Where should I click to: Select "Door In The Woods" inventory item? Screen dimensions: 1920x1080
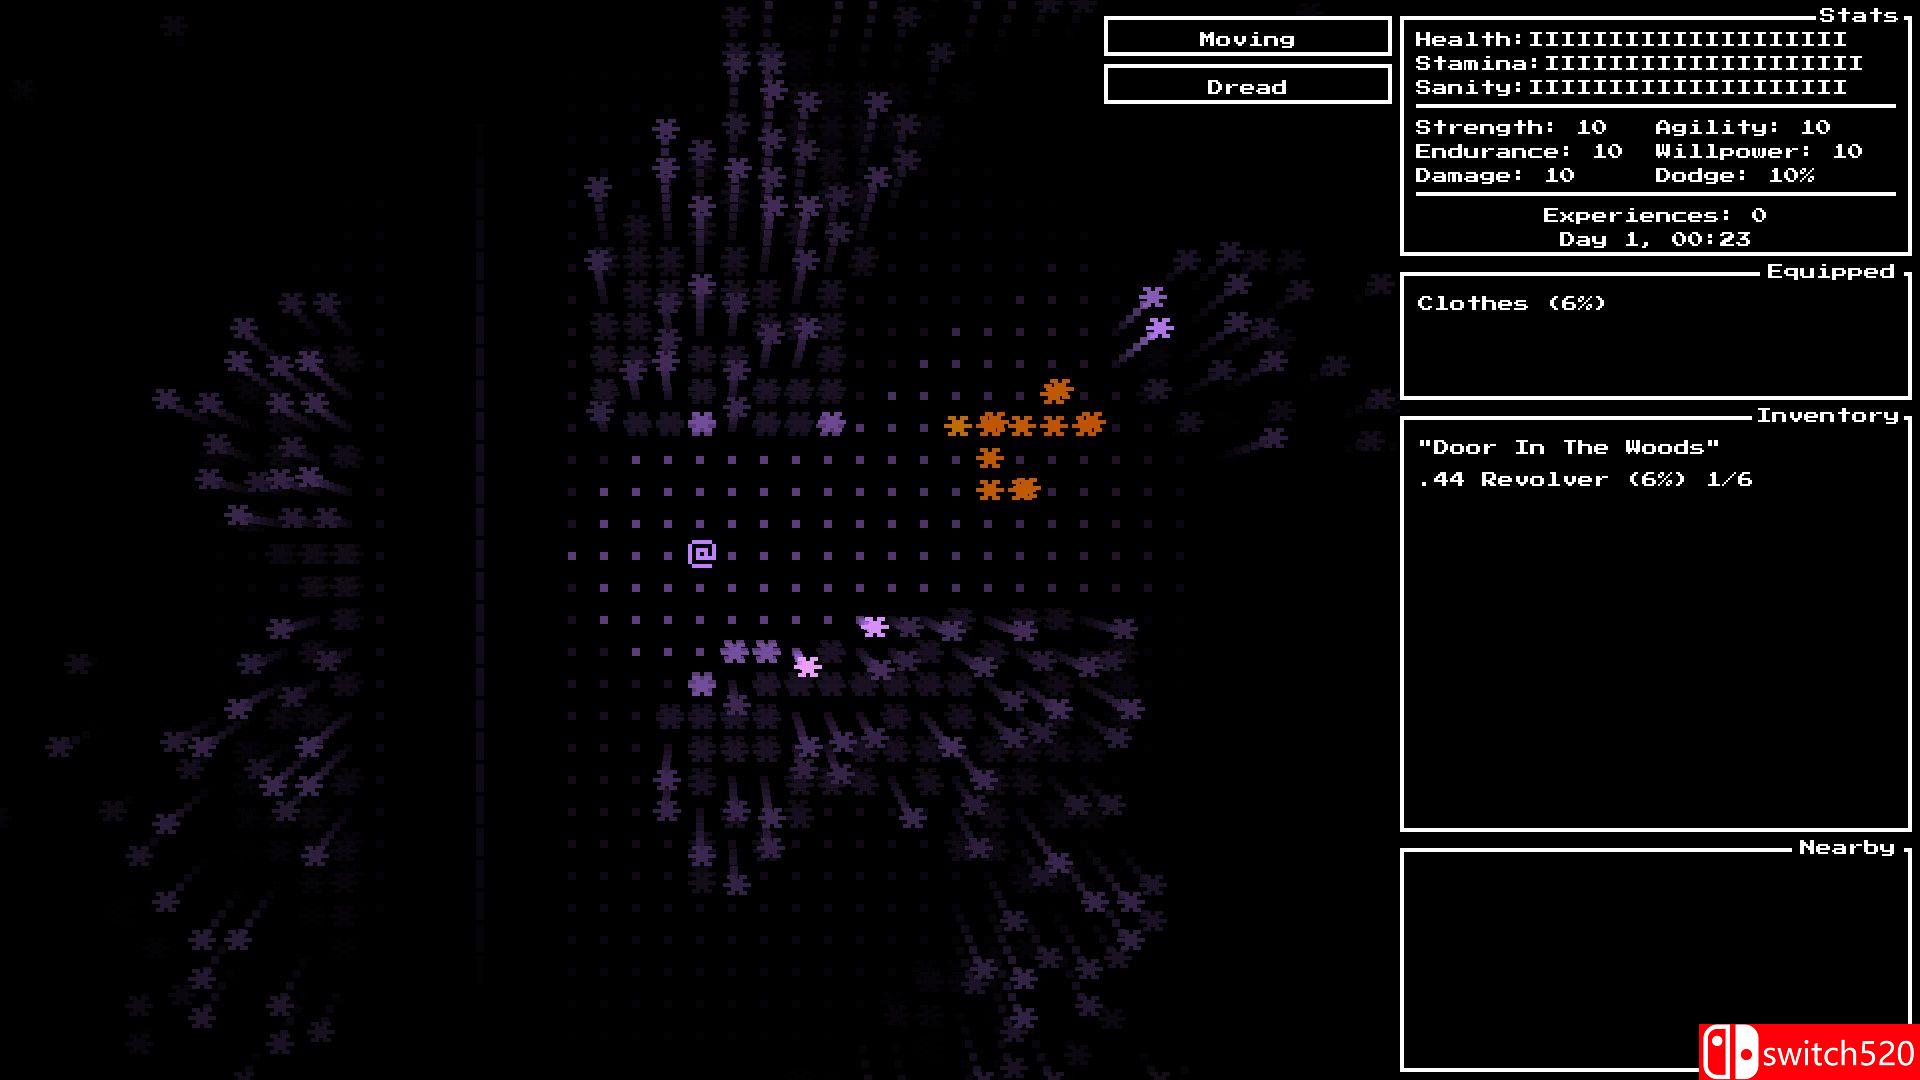click(x=1568, y=447)
